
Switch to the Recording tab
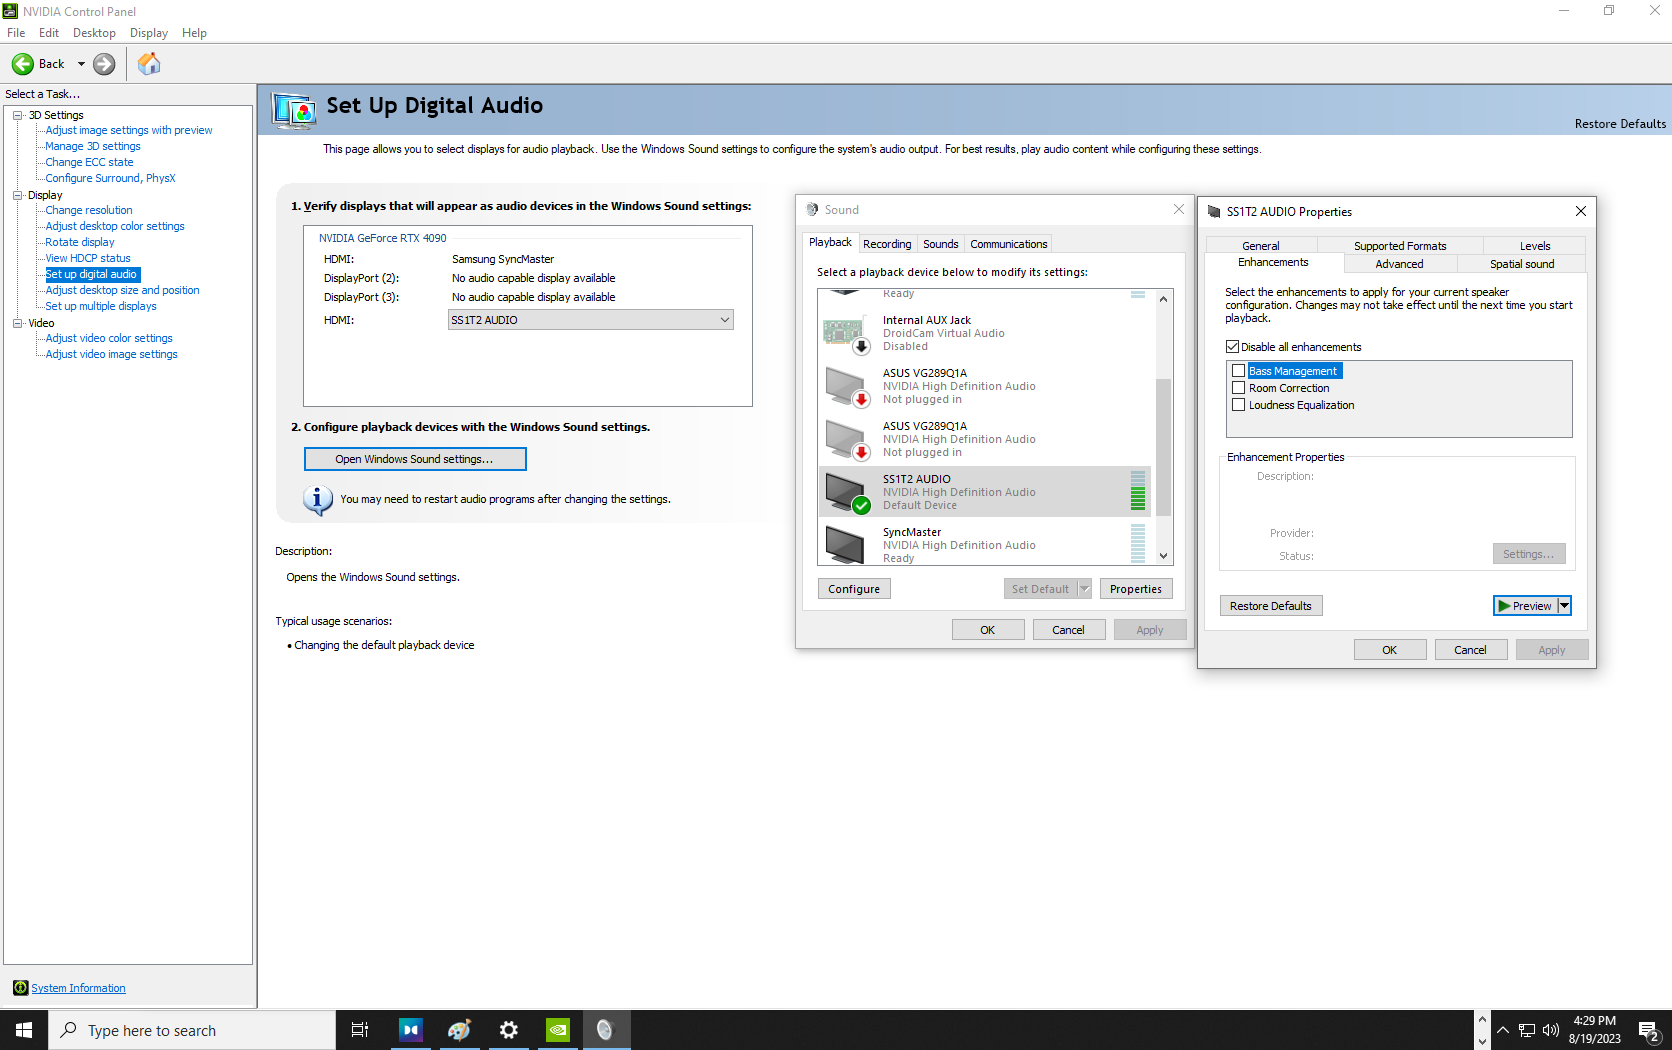point(887,244)
